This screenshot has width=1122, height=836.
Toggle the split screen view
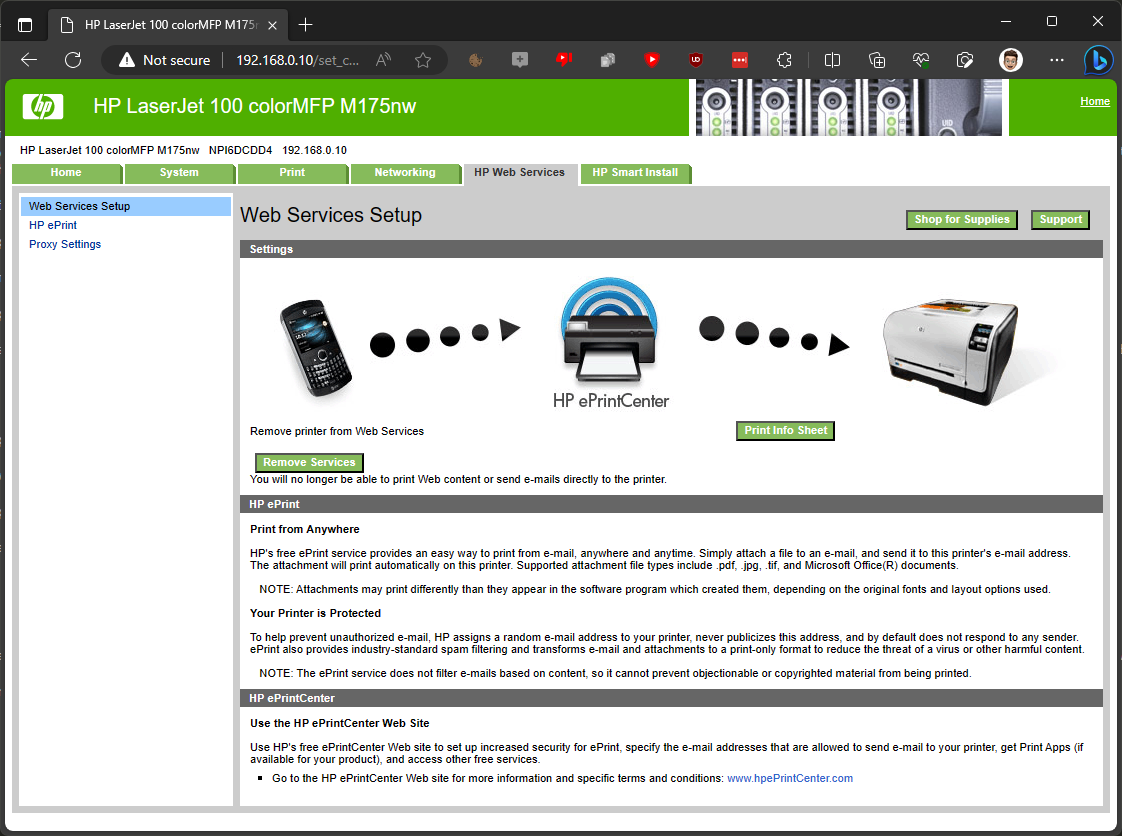[x=832, y=60]
